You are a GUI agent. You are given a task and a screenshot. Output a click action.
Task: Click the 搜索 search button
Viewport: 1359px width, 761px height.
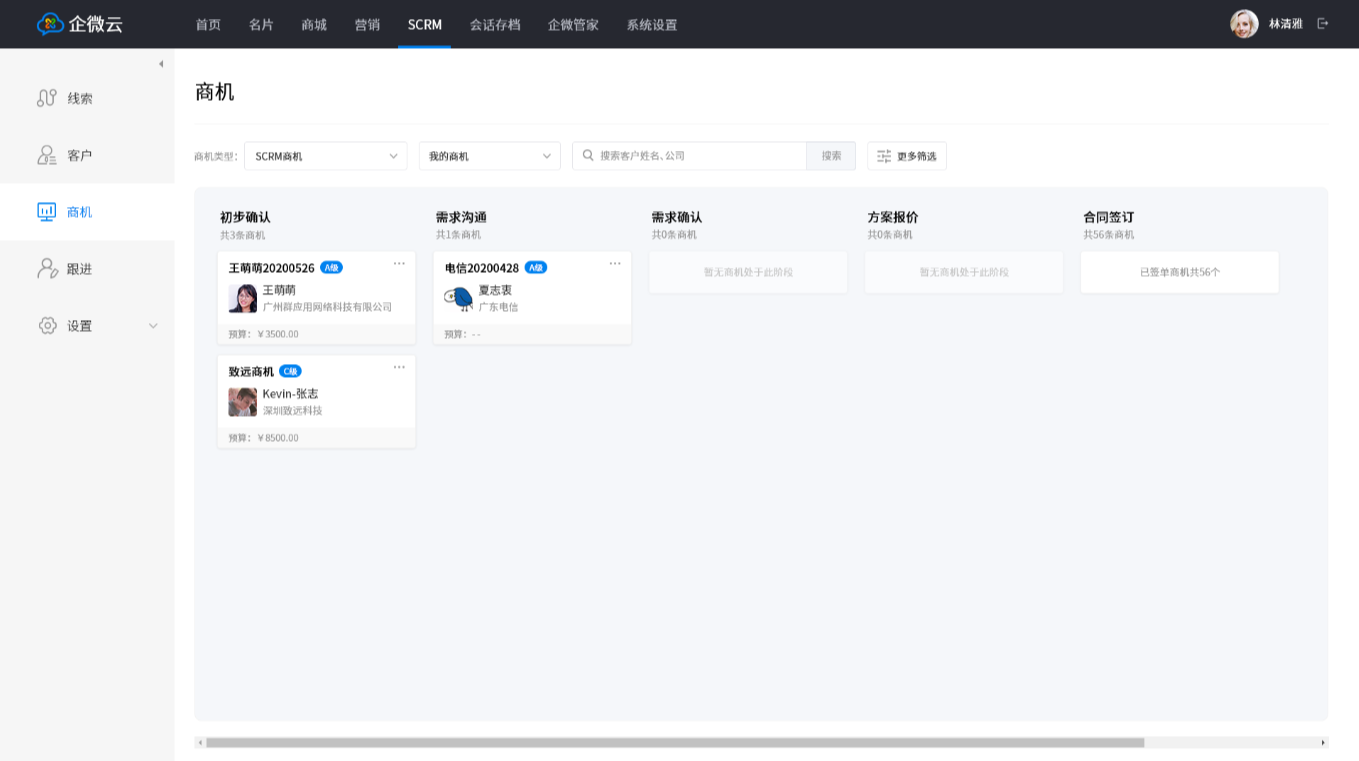point(831,156)
